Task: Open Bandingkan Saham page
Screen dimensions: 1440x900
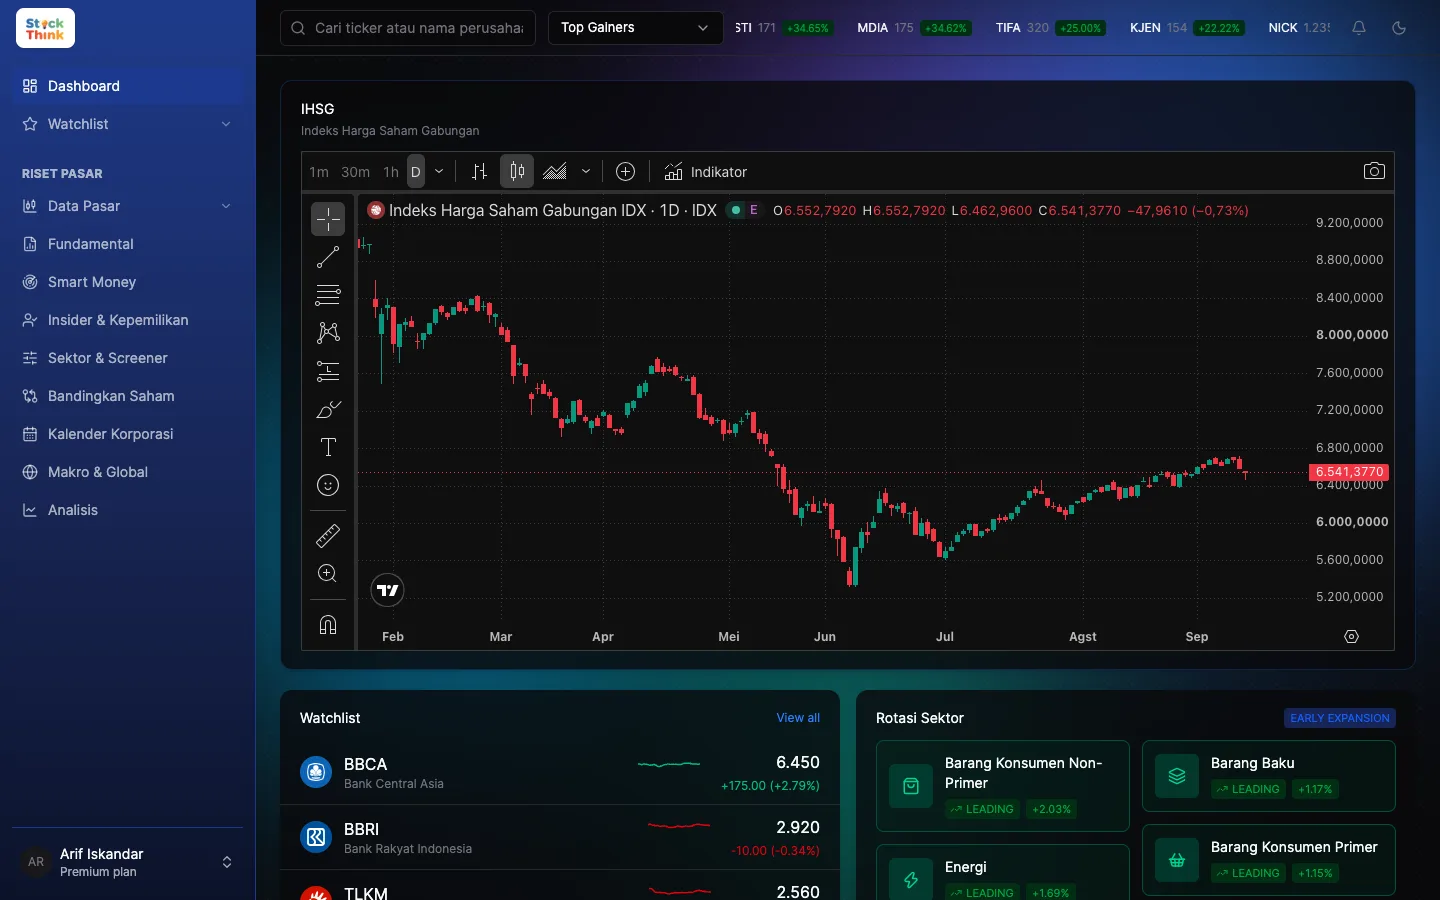Action: pyautogui.click(x=128, y=396)
